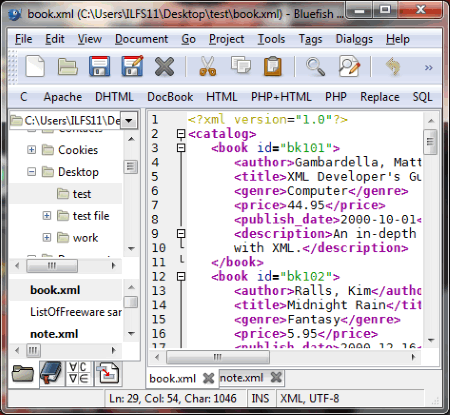Click the folder tree down scroll arrow
This screenshot has height=415, width=450.
click(131, 249)
